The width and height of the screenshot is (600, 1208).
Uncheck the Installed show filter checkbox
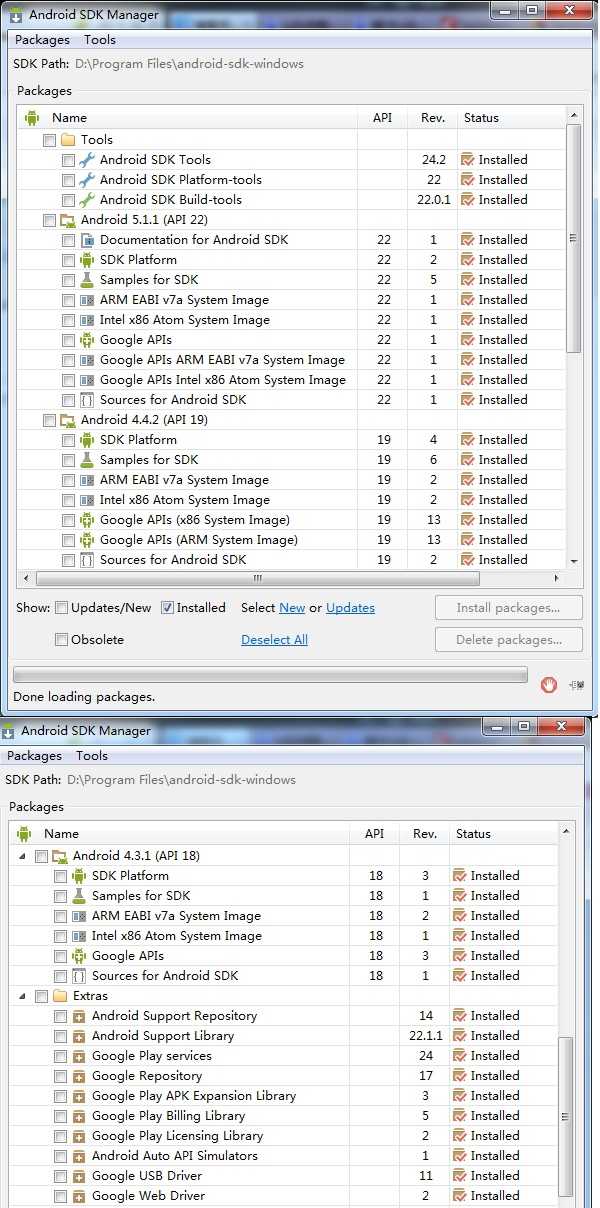[168, 608]
